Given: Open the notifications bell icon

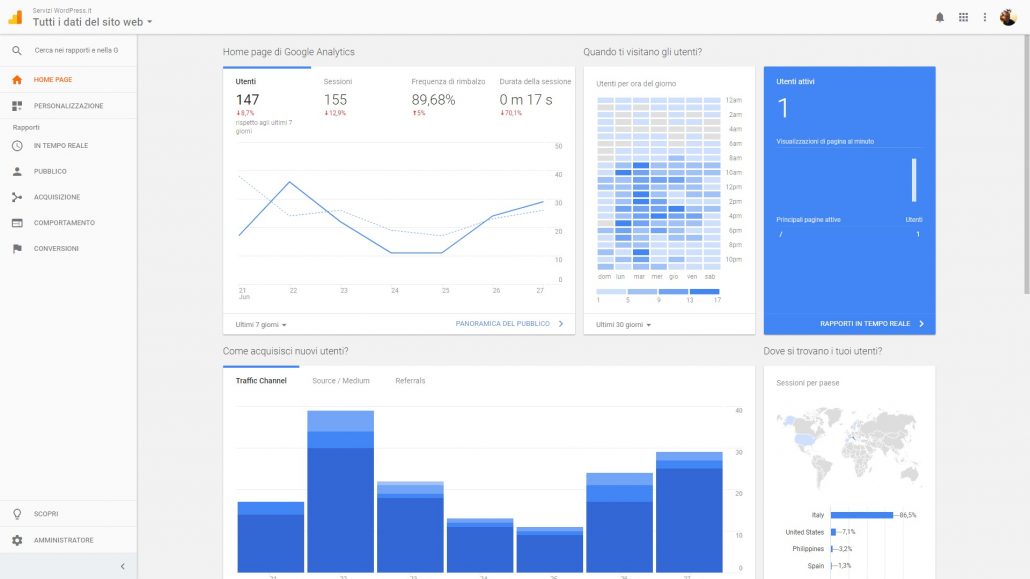Looking at the screenshot, I should coord(939,18).
